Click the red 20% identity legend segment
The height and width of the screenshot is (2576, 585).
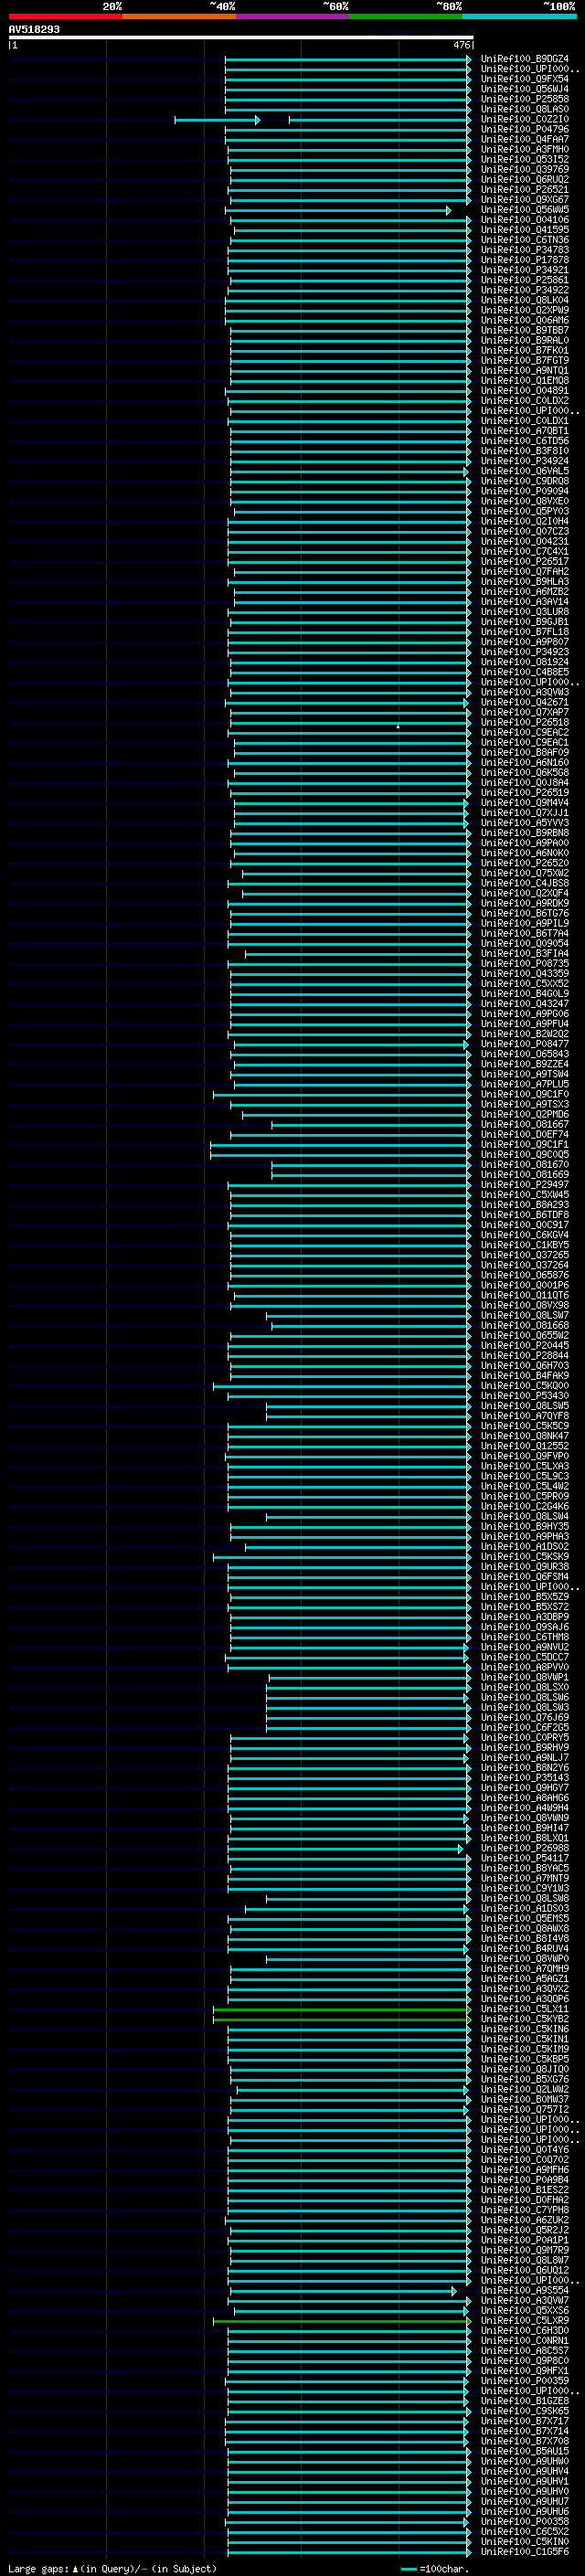click(65, 16)
